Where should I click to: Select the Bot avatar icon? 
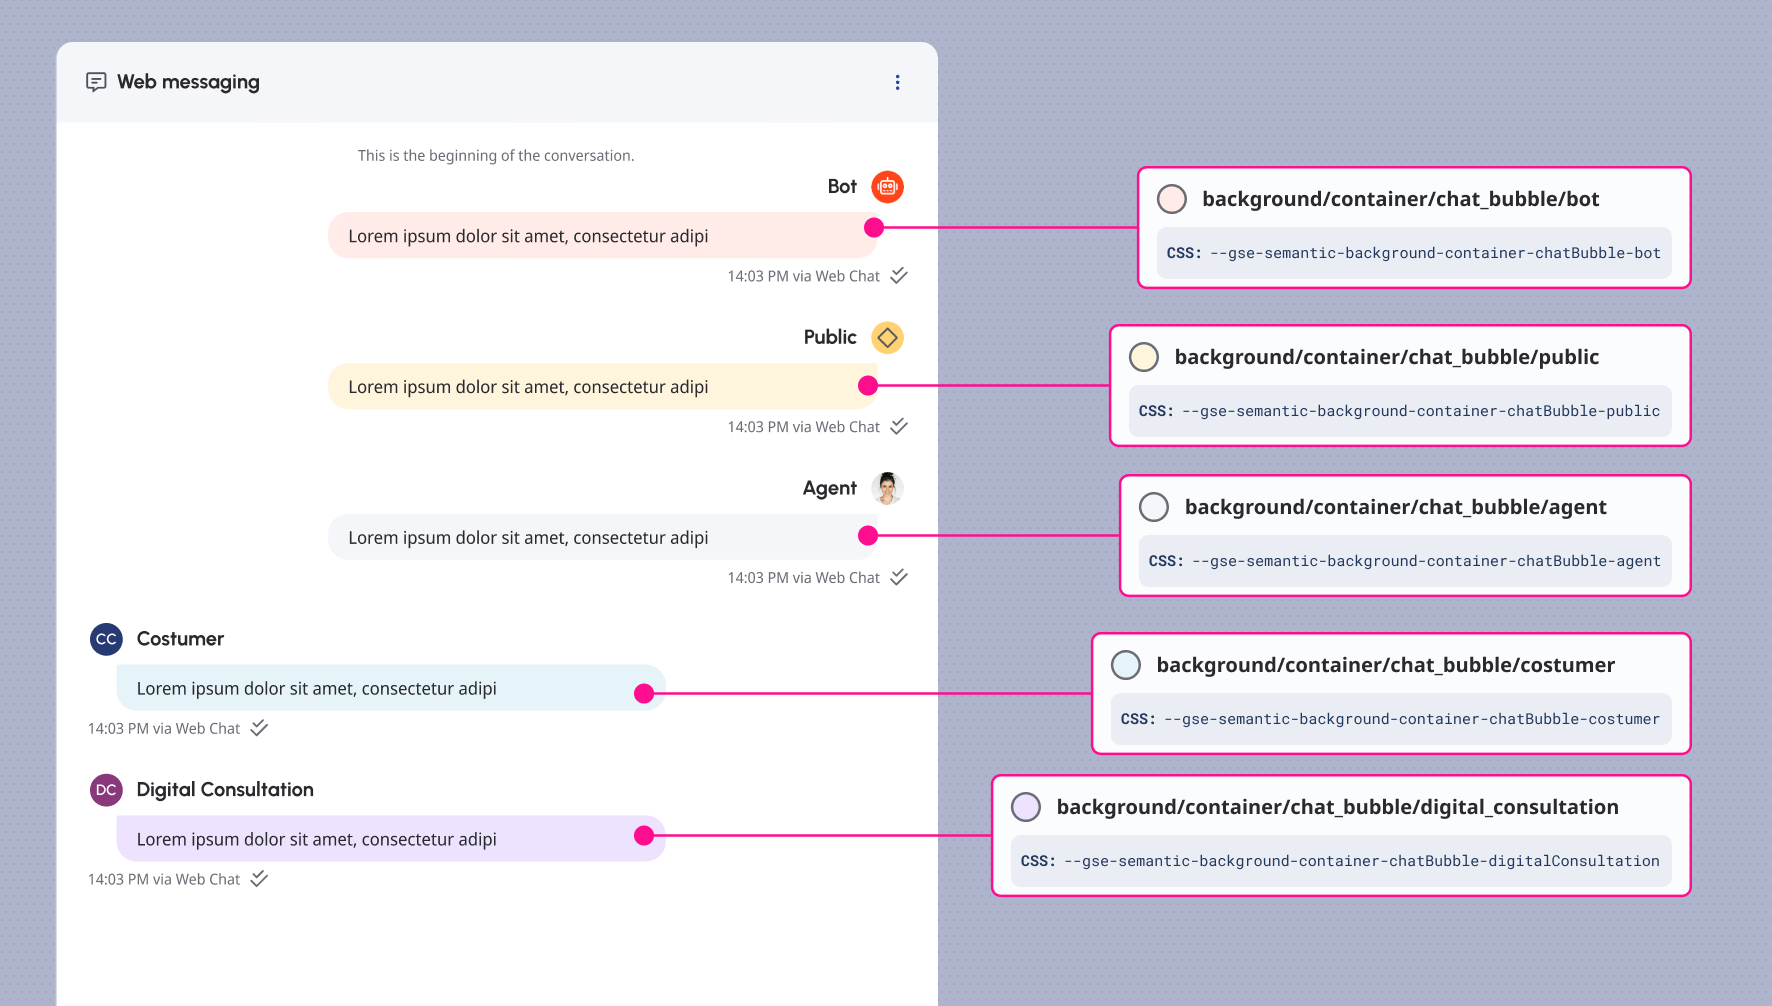click(x=887, y=187)
